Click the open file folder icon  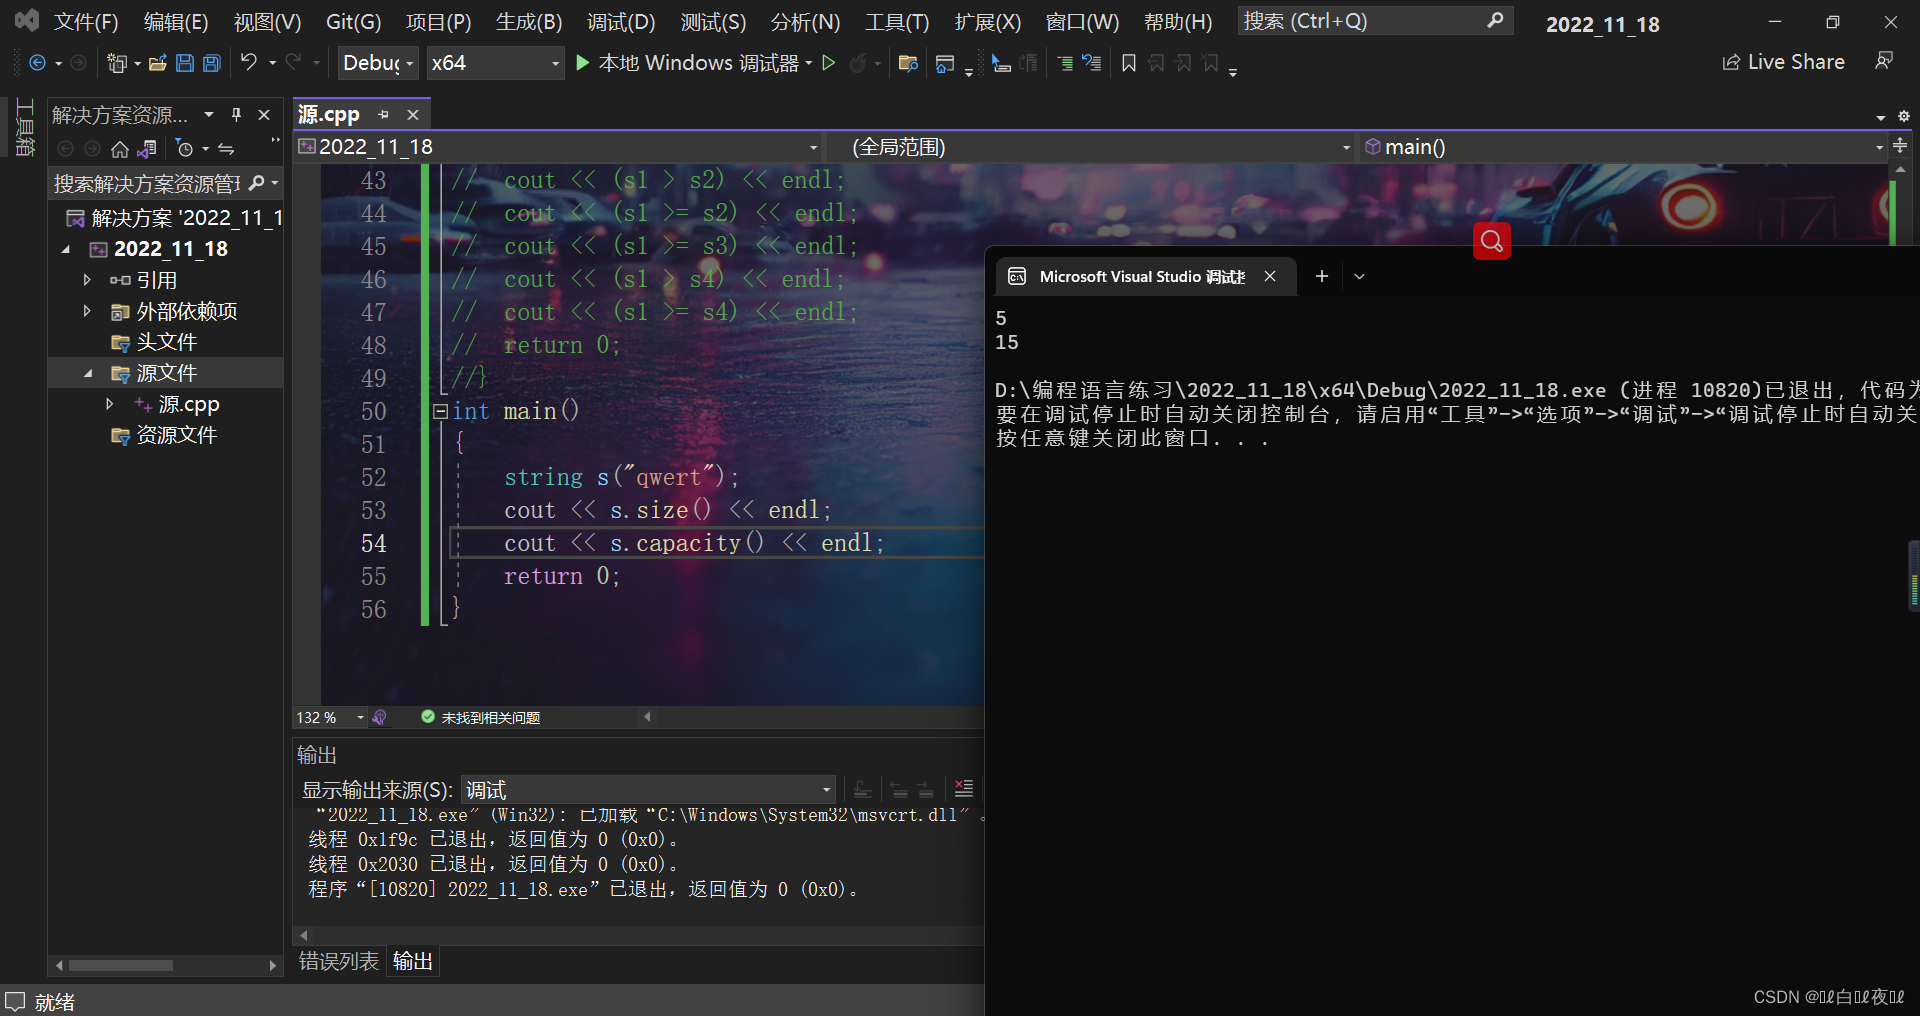click(157, 63)
